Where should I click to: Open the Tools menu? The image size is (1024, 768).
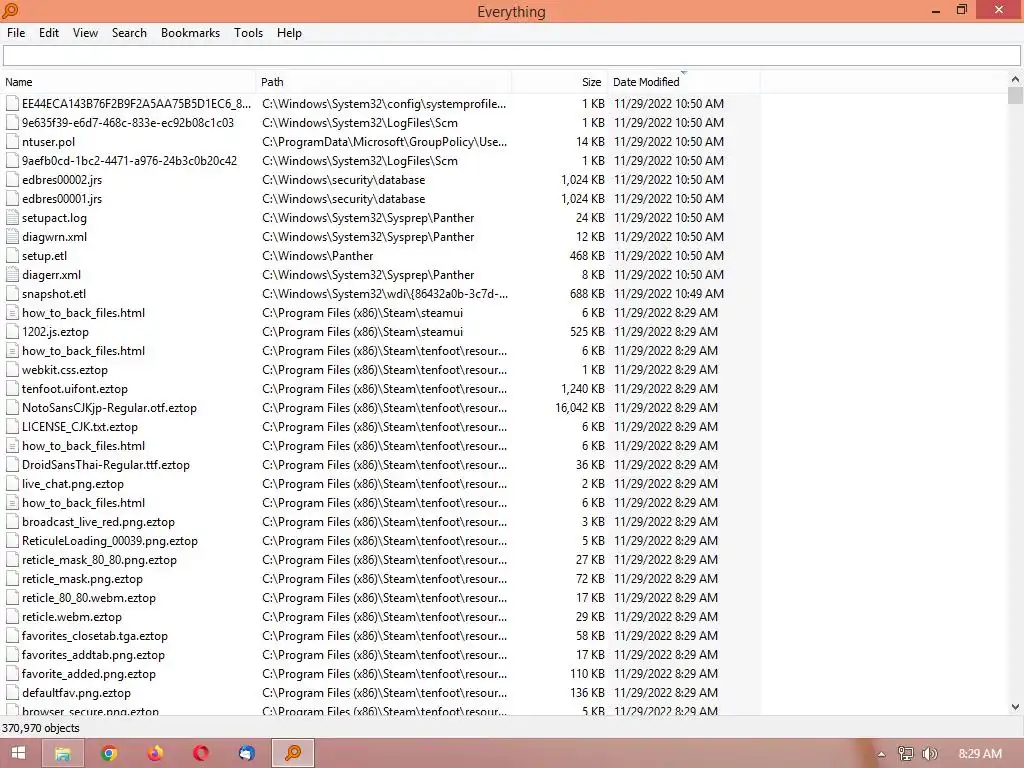tap(248, 33)
